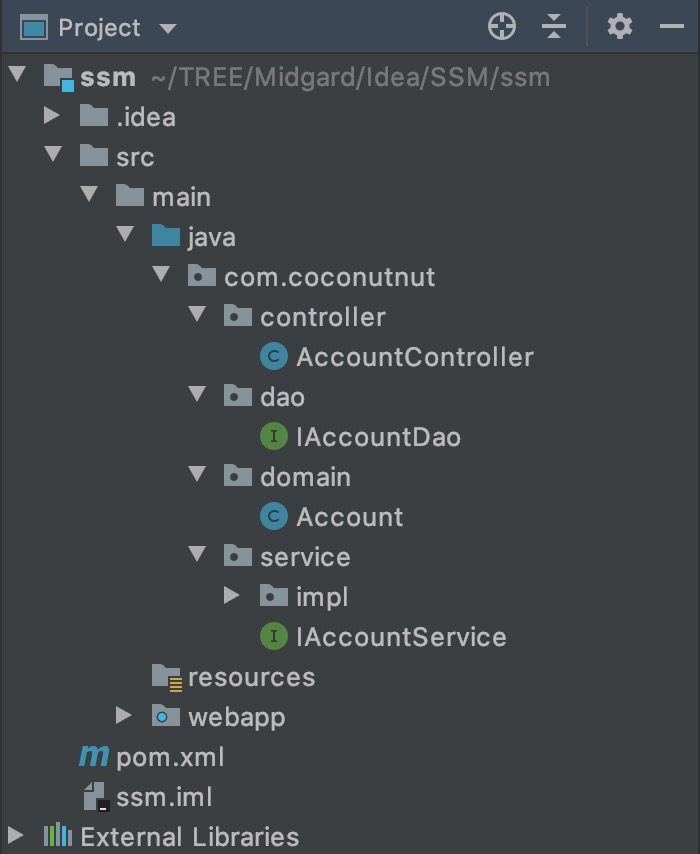The image size is (700, 854).
Task: Click the Collapse All icon in header
Action: tap(554, 27)
